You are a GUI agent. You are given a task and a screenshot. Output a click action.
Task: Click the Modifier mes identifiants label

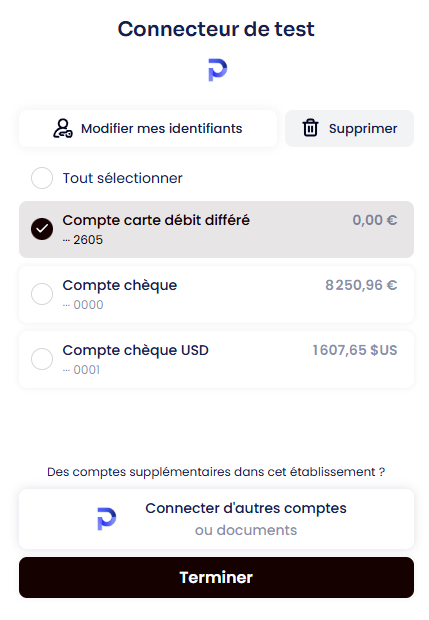[x=161, y=129]
